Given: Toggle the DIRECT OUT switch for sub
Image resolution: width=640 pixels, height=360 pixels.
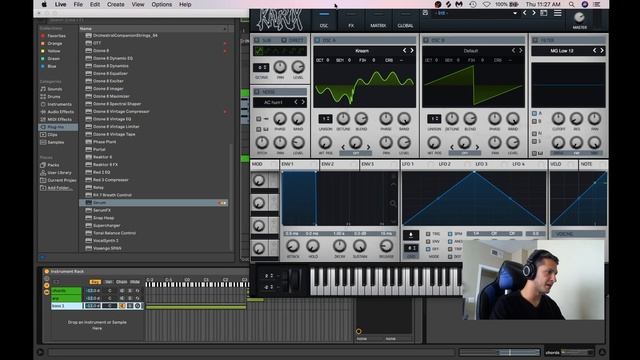Looking at the screenshot, I should [x=284, y=40].
